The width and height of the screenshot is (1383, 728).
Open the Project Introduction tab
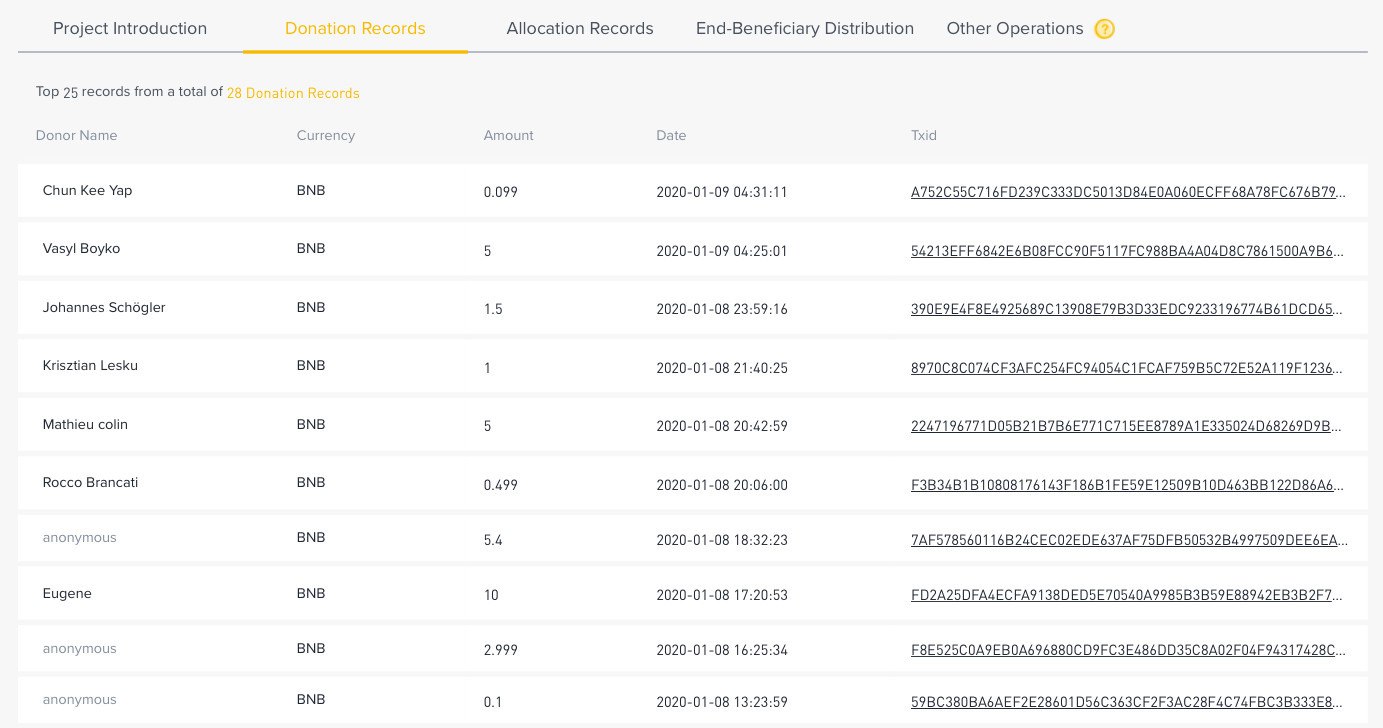[x=130, y=29]
